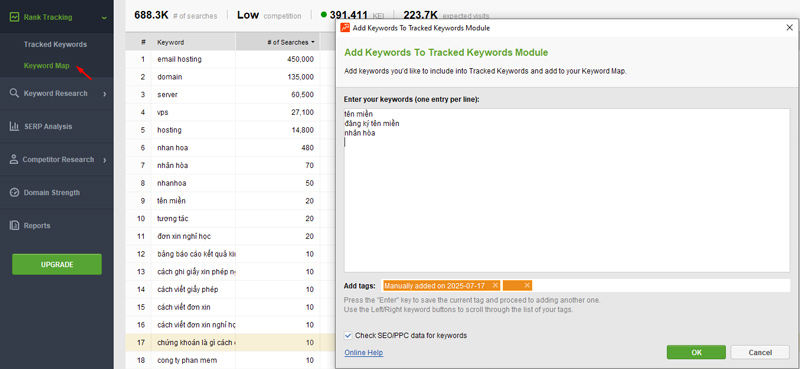Open the Reports module
This screenshot has width=800, height=369.
[37, 226]
